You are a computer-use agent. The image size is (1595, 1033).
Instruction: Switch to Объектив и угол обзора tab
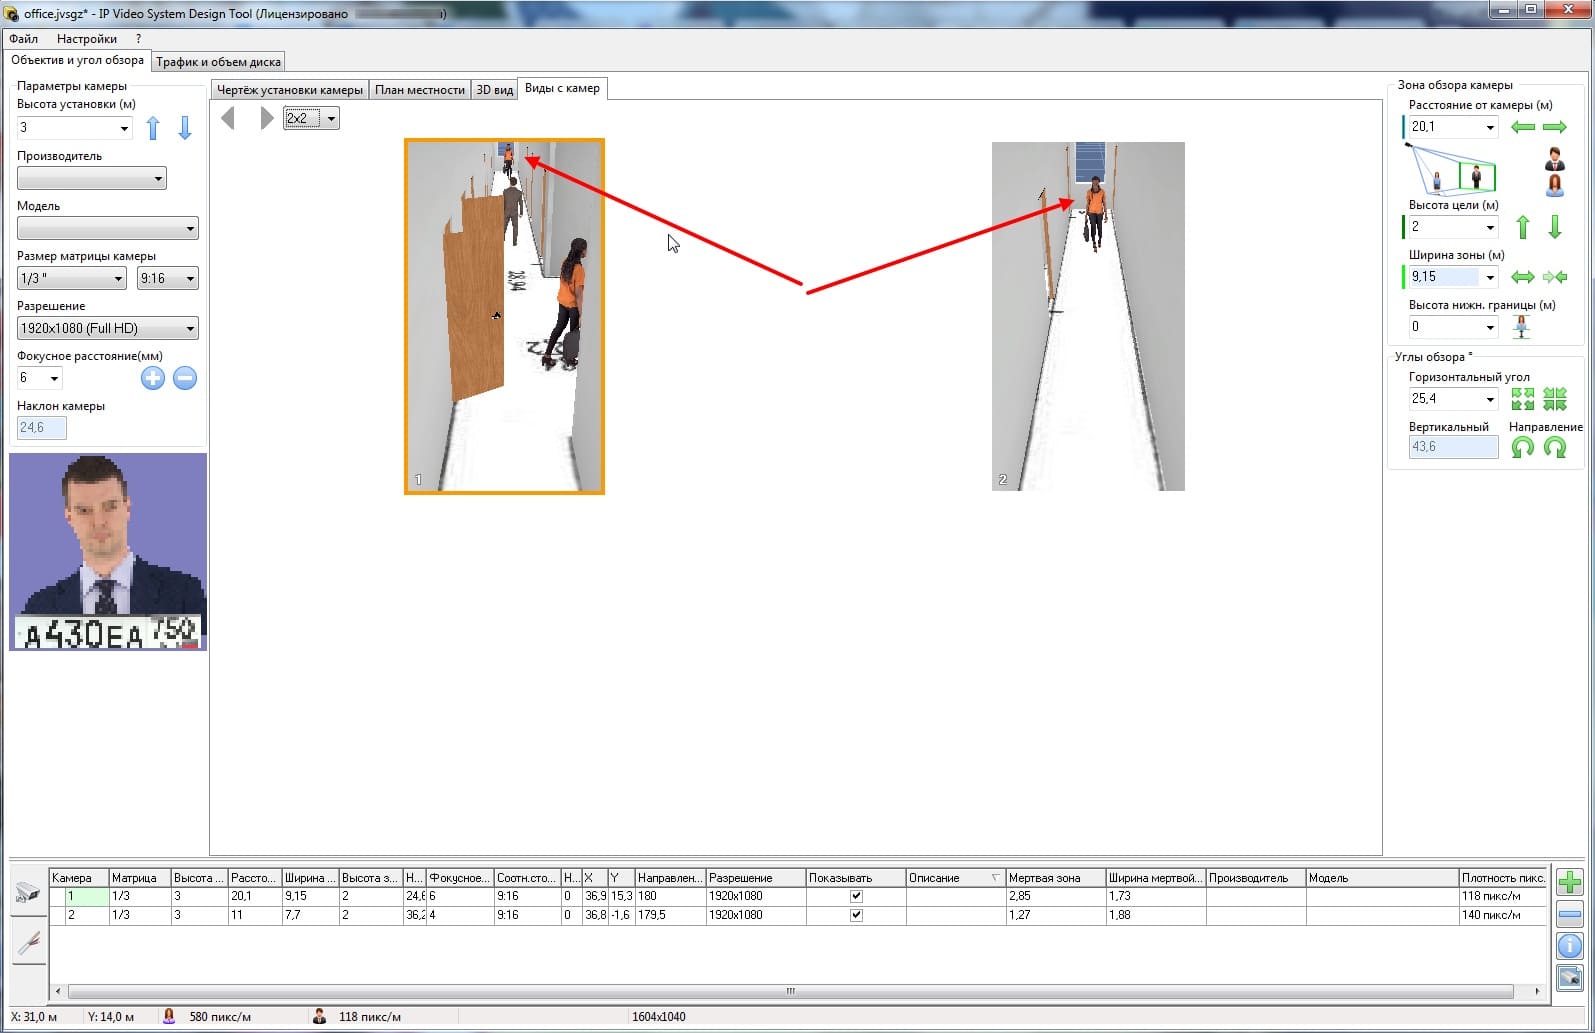point(77,60)
